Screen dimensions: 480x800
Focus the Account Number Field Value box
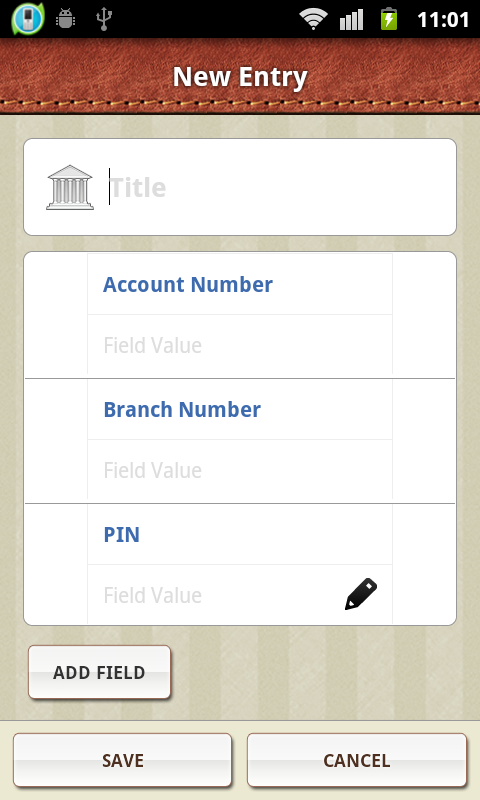click(x=240, y=345)
